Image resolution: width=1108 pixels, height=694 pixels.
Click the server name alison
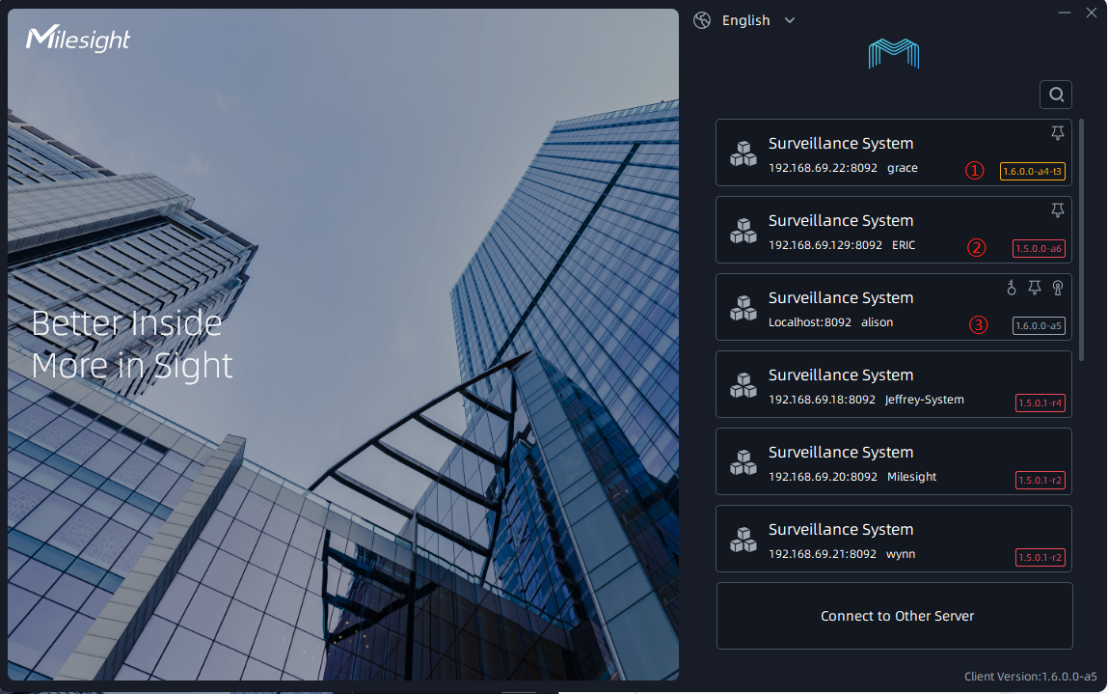tap(877, 322)
